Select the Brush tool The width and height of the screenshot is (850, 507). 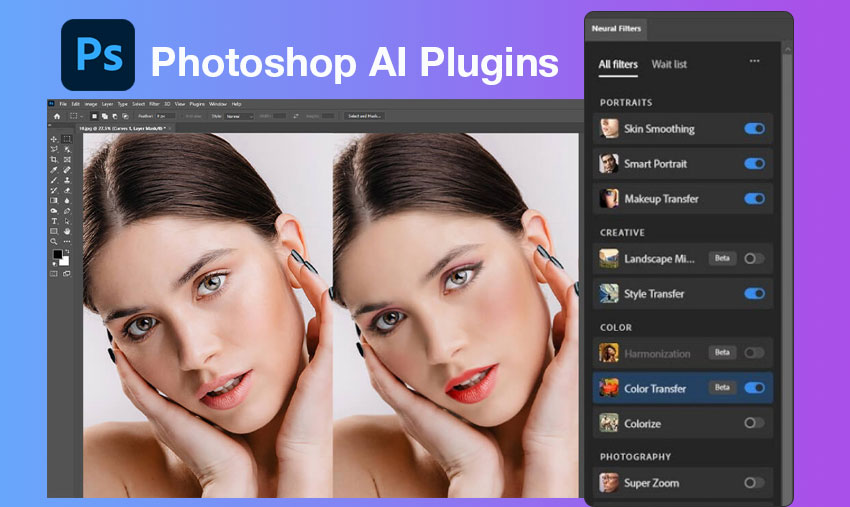[54, 180]
